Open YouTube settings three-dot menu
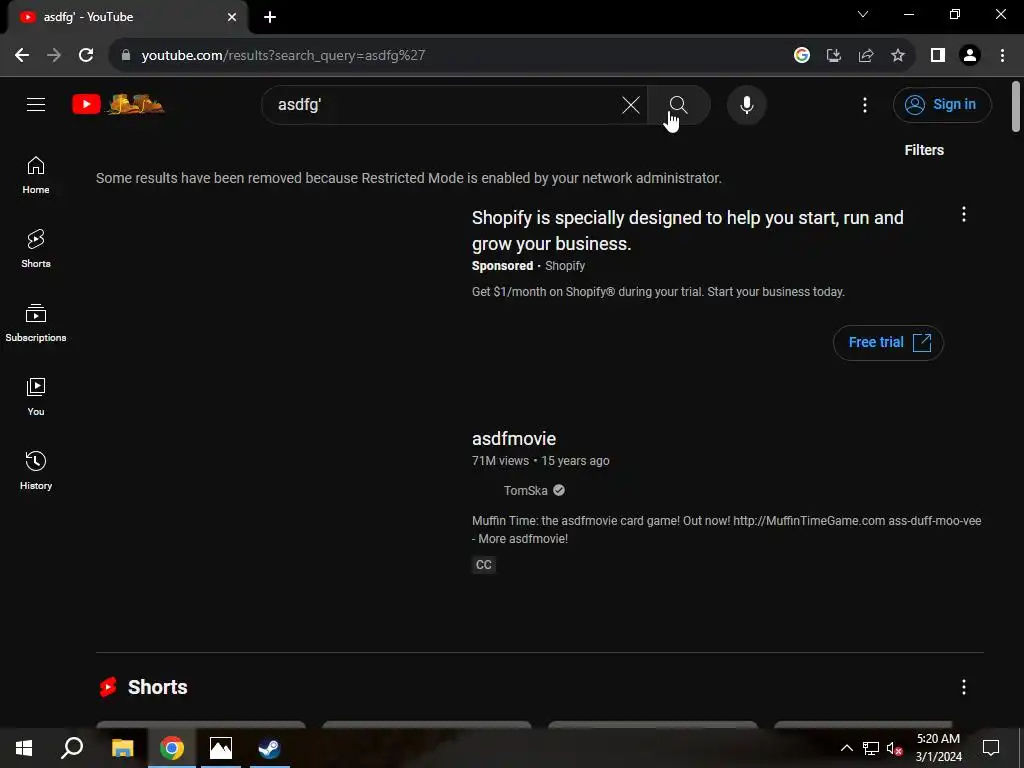 click(x=865, y=104)
